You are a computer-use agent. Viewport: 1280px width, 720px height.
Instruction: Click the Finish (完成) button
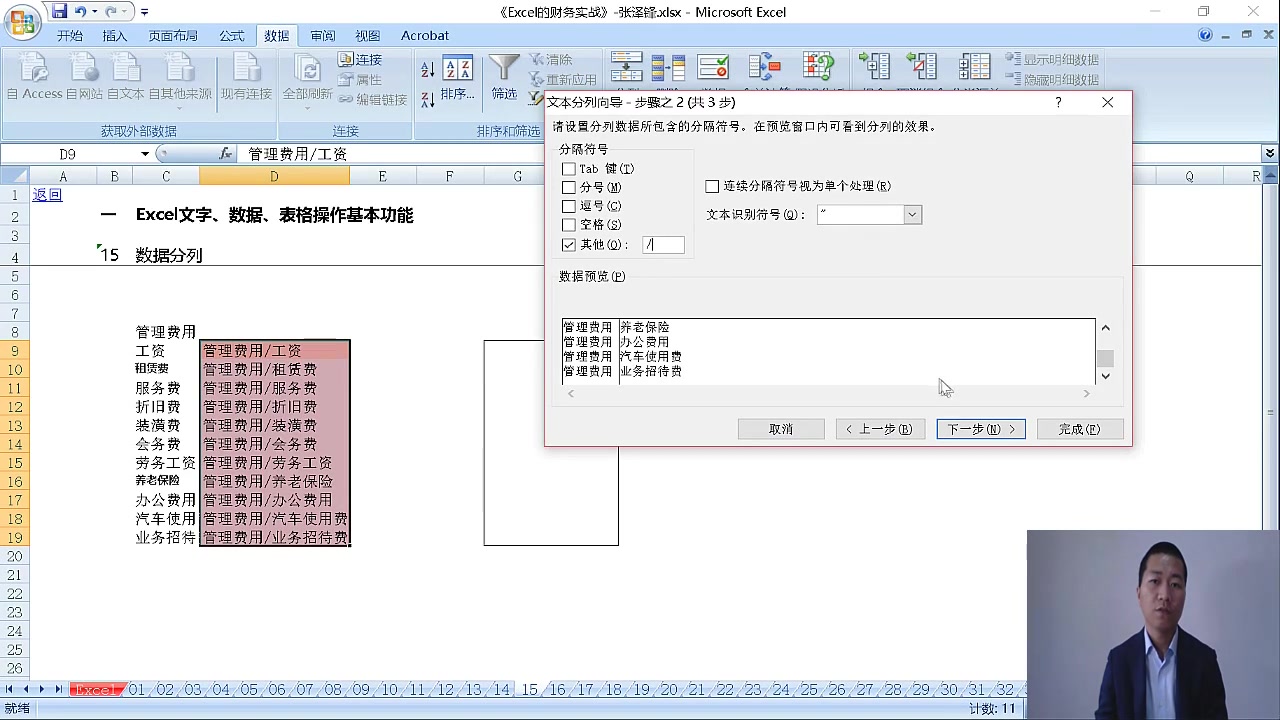(1078, 429)
